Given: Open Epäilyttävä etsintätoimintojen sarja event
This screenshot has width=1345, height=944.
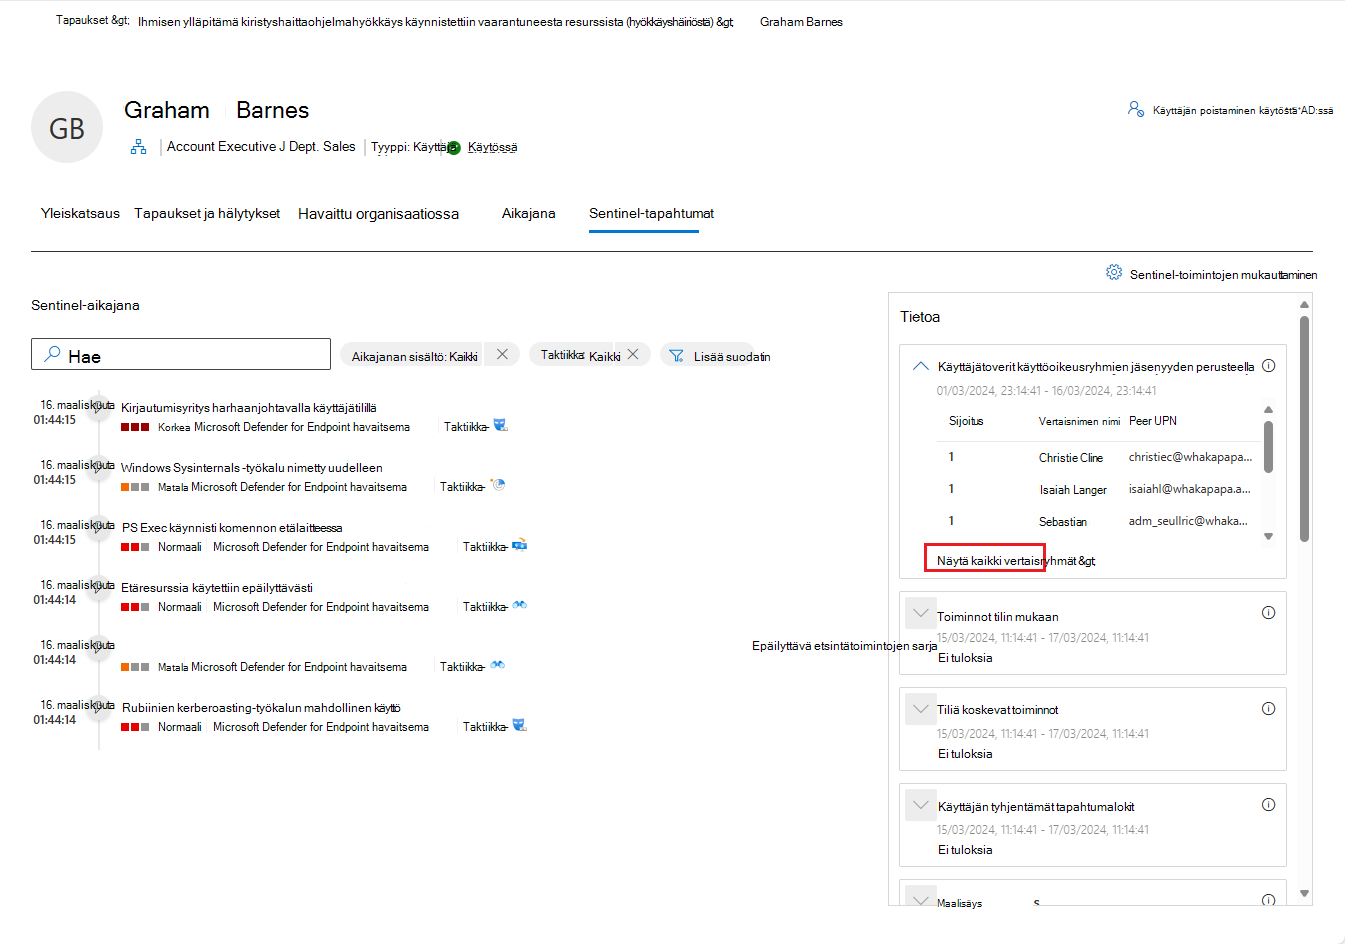Looking at the screenshot, I should pyautogui.click(x=844, y=646).
